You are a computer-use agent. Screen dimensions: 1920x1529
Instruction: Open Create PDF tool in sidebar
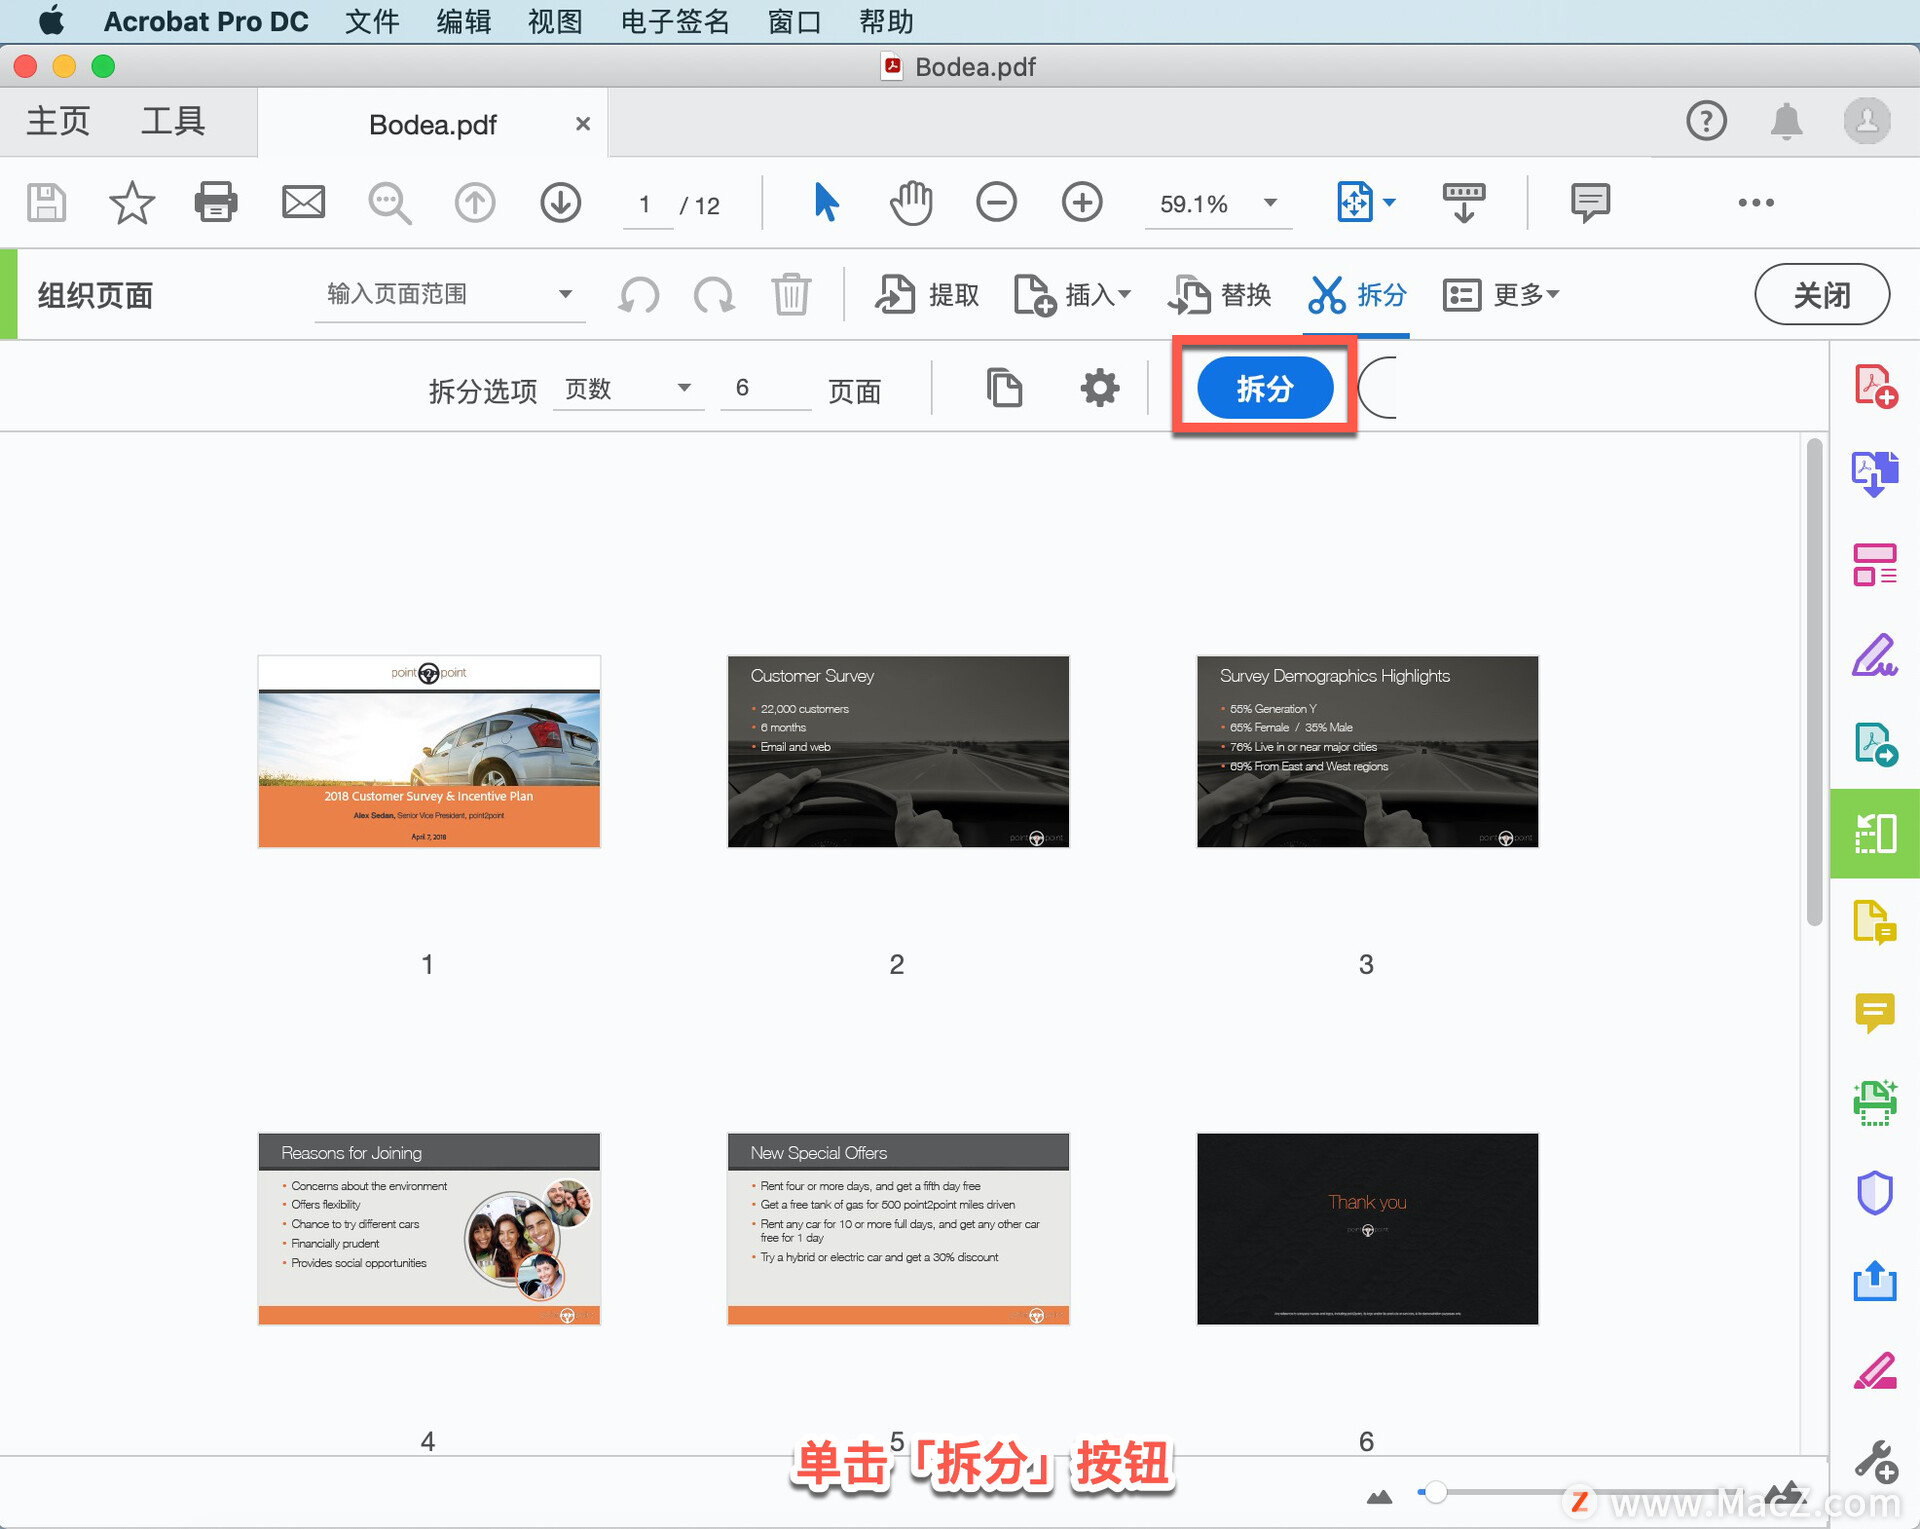coord(1874,386)
